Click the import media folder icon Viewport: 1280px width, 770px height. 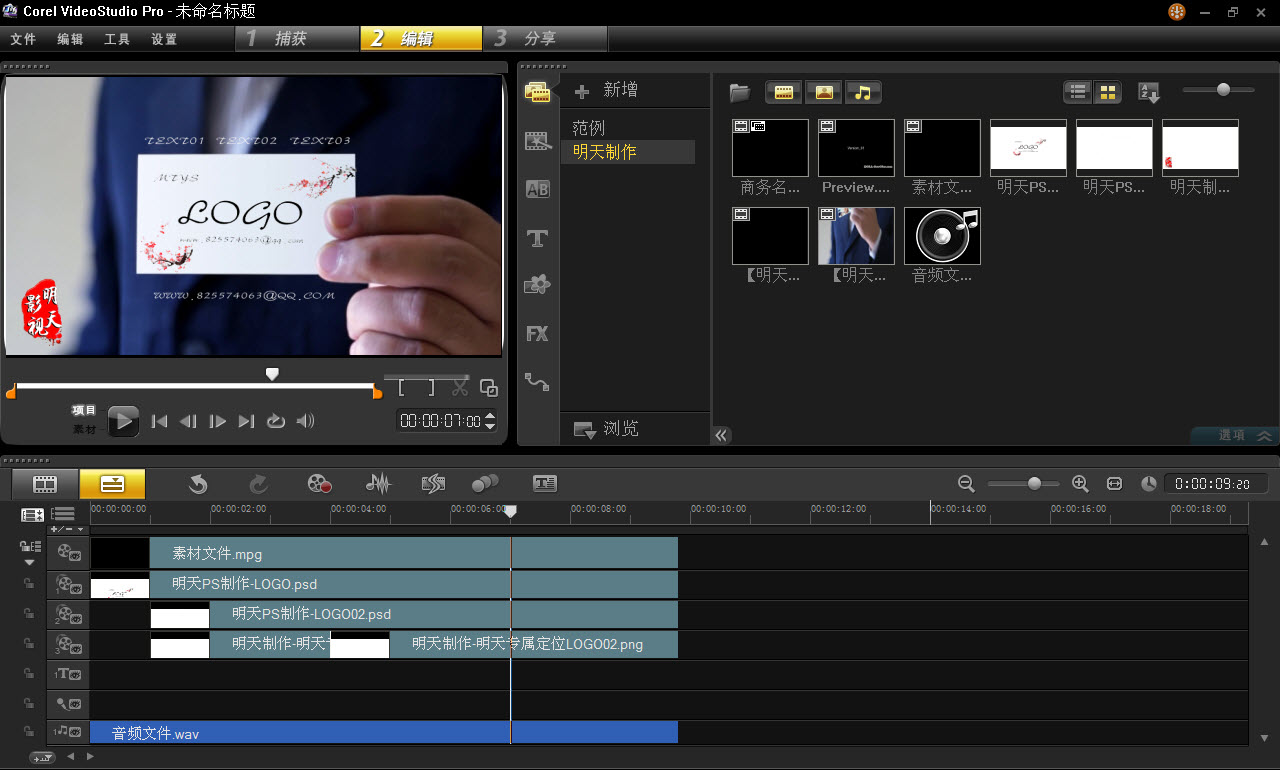click(740, 93)
